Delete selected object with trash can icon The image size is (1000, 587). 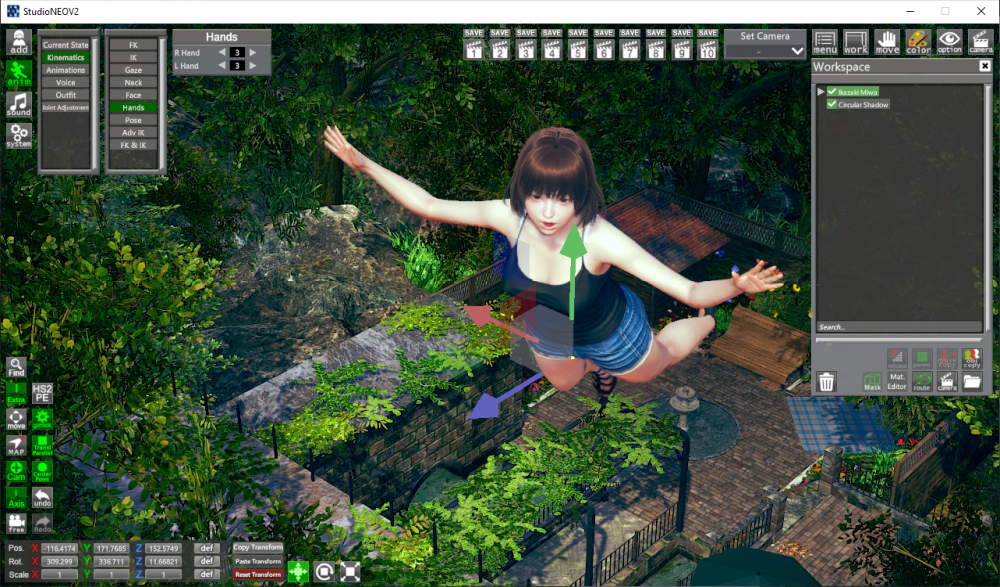click(x=826, y=381)
